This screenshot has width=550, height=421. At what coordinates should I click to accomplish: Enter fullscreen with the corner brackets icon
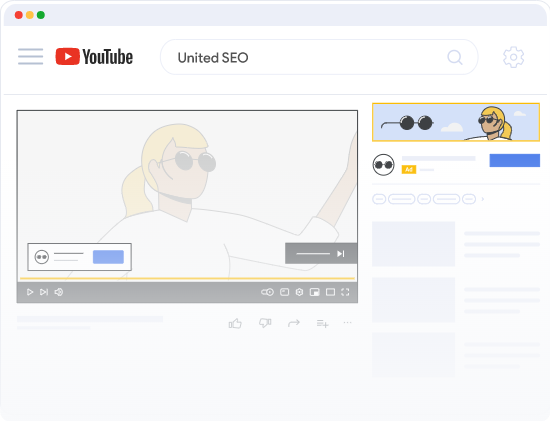[x=345, y=292]
